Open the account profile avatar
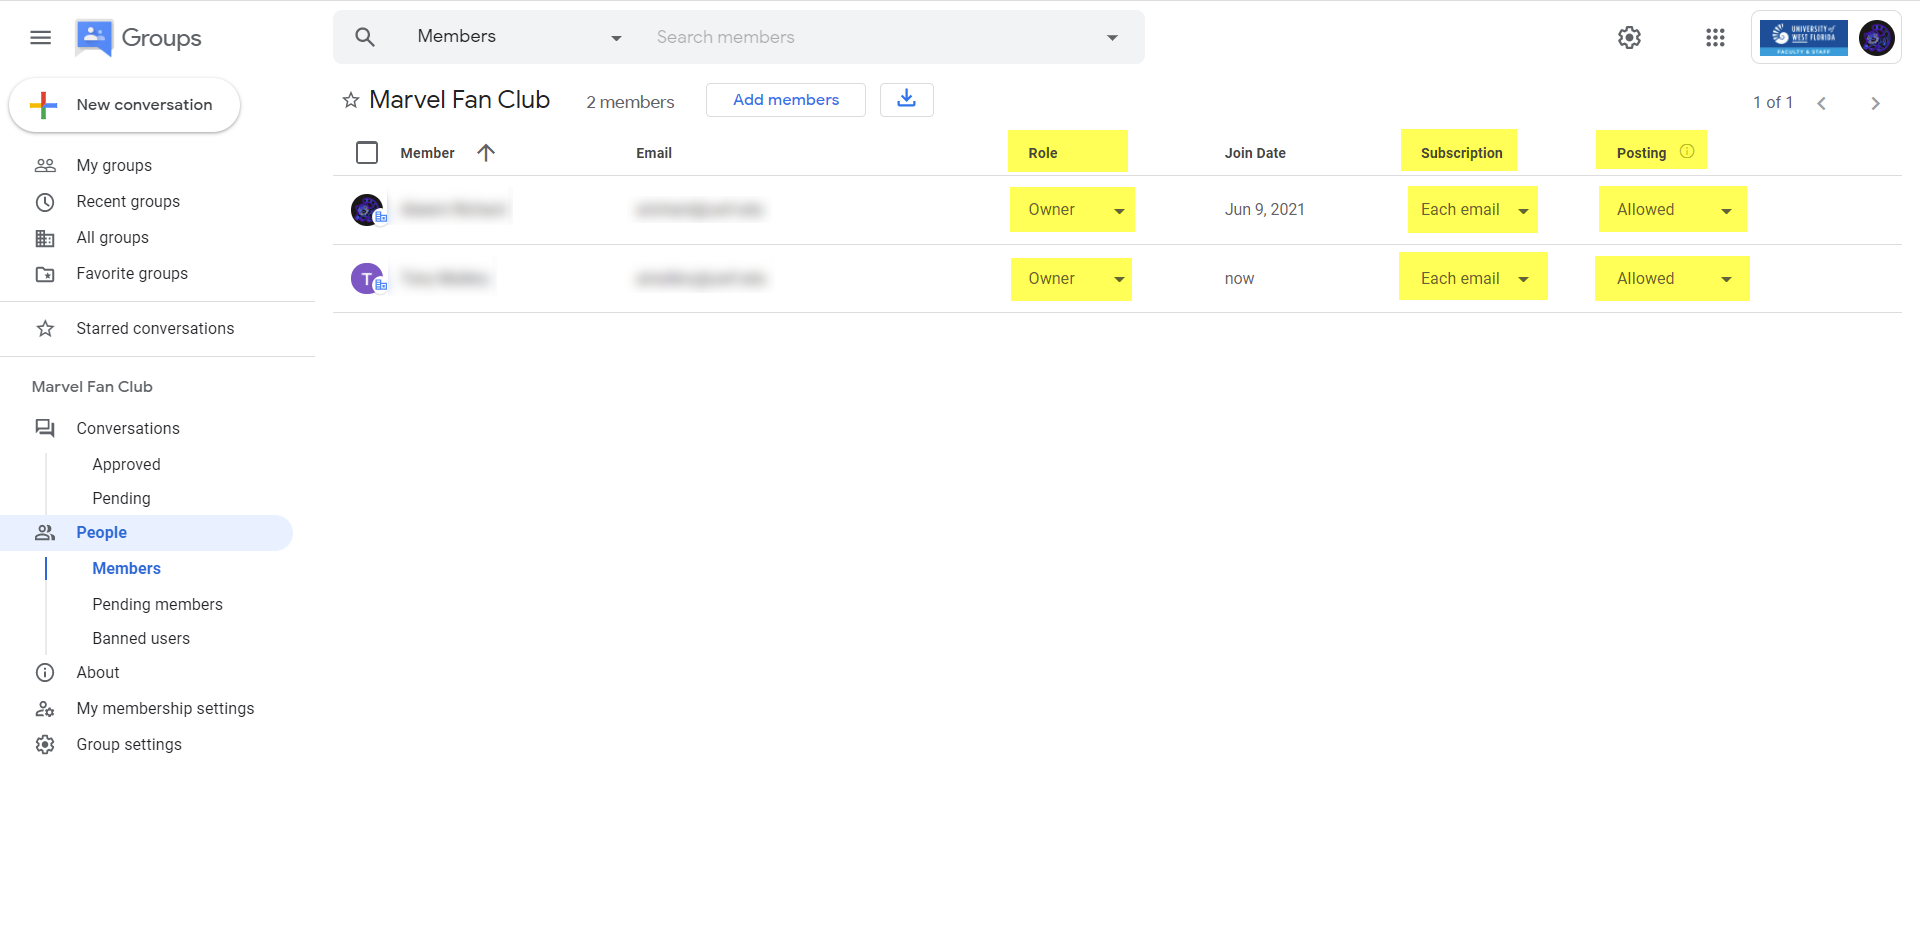The image size is (1920, 952). pyautogui.click(x=1876, y=38)
